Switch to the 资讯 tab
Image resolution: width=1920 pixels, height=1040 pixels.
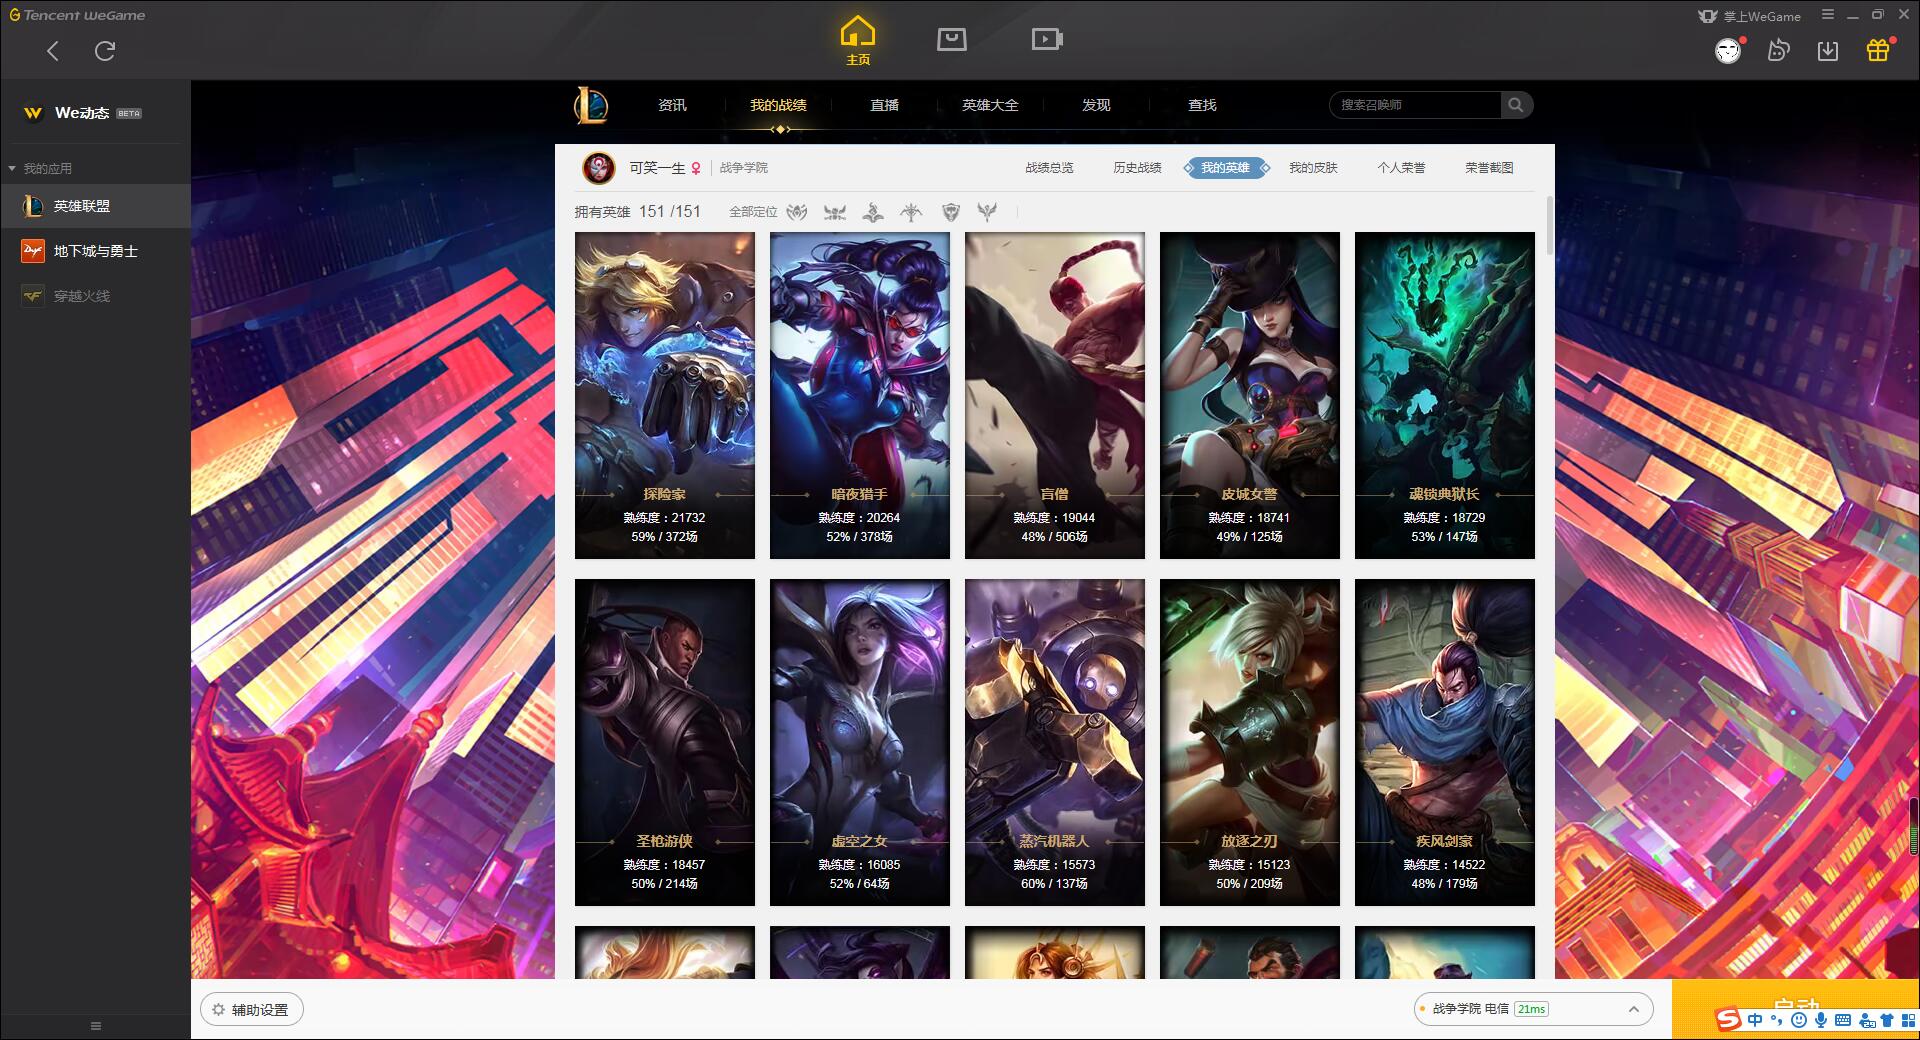tap(672, 105)
